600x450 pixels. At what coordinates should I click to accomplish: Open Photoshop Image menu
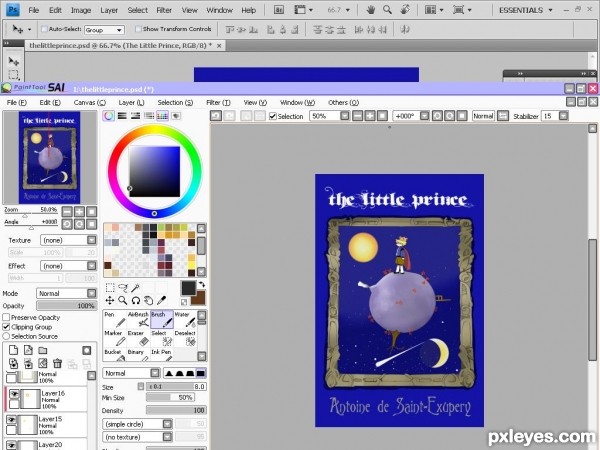(x=81, y=10)
